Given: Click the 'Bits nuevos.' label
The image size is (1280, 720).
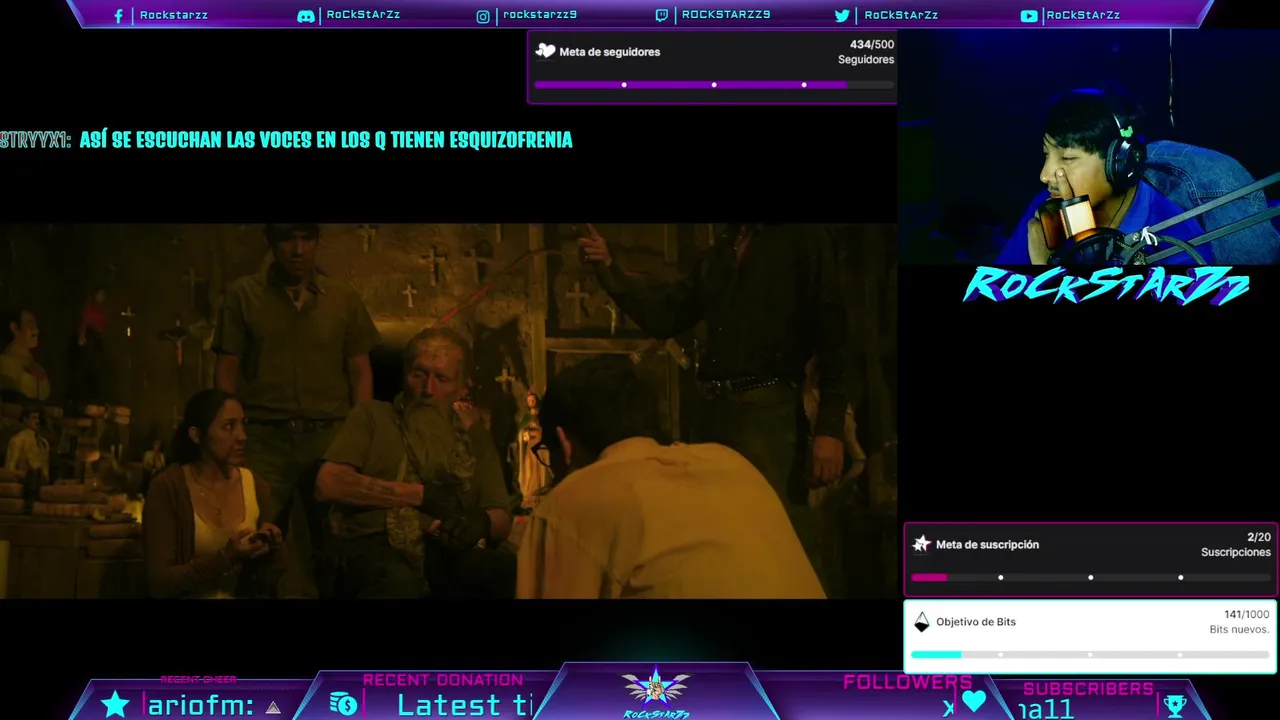Looking at the screenshot, I should [x=1240, y=630].
